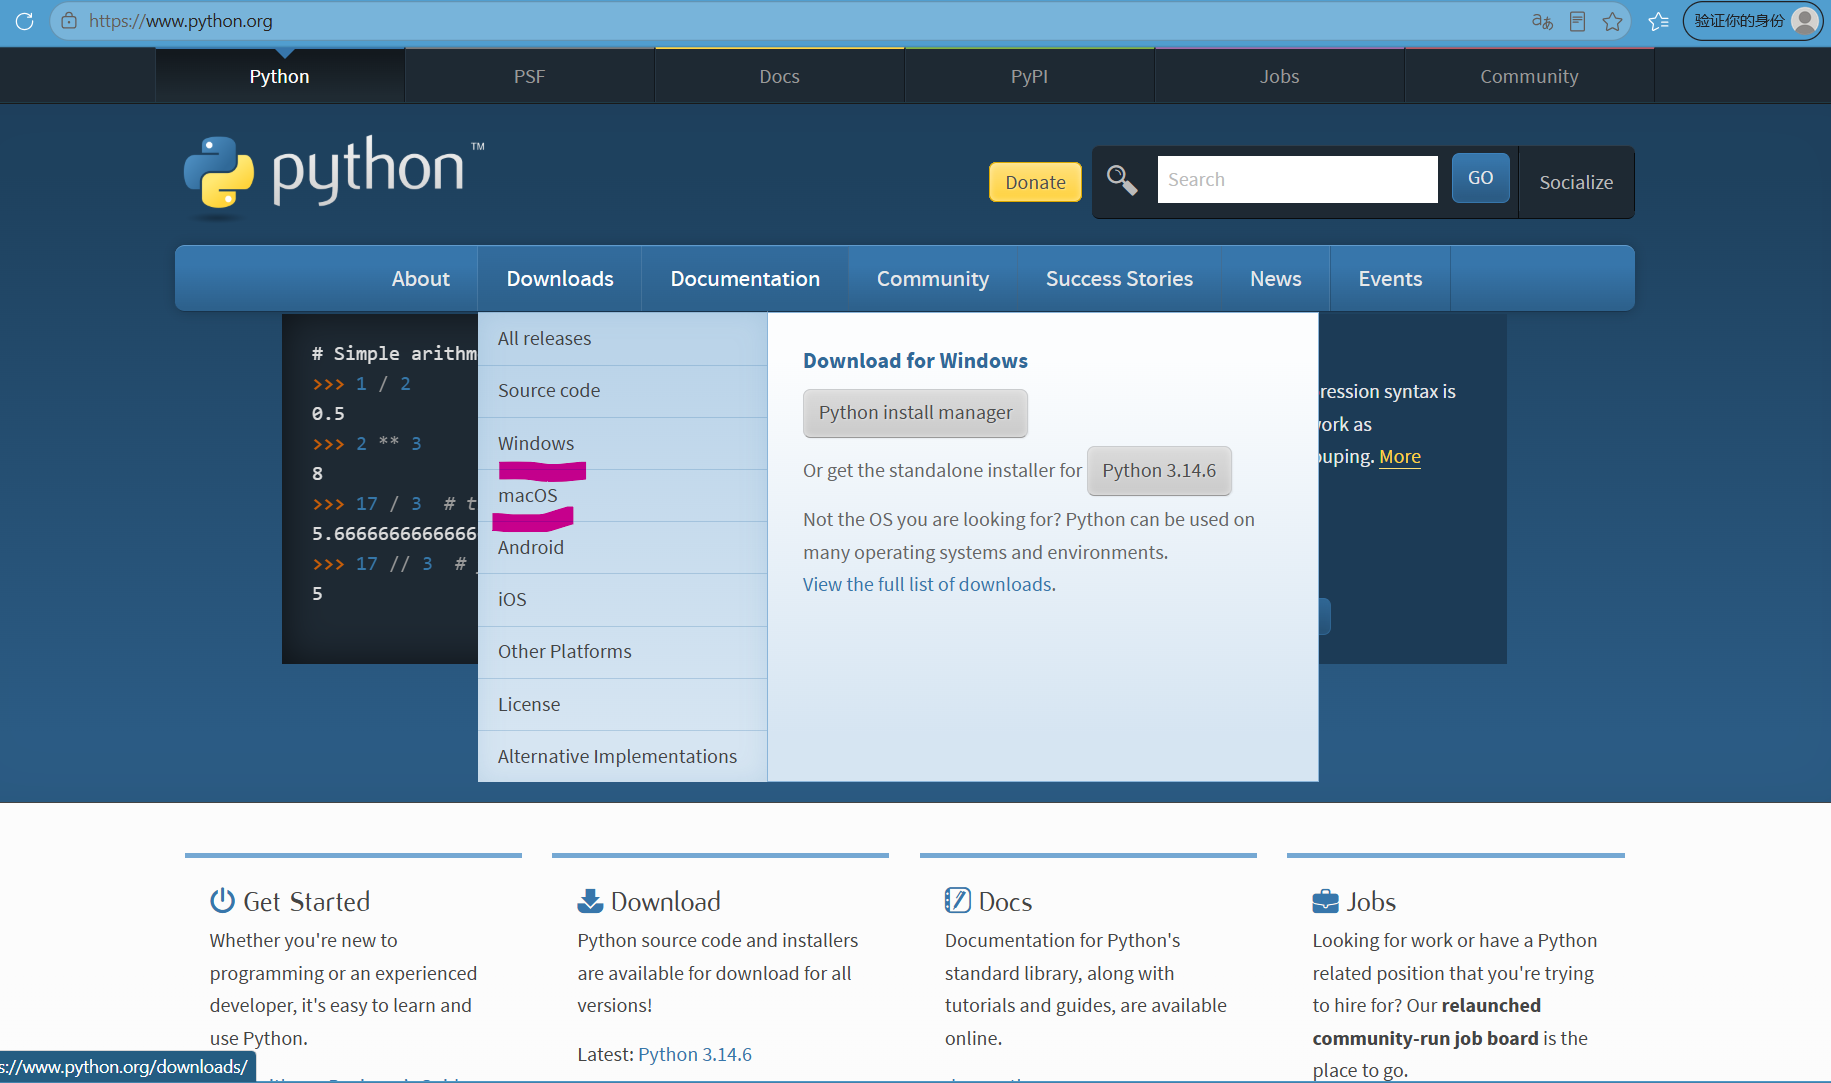Select iOS in Downloads menu
Screen dimensions: 1831x1083
622,600
